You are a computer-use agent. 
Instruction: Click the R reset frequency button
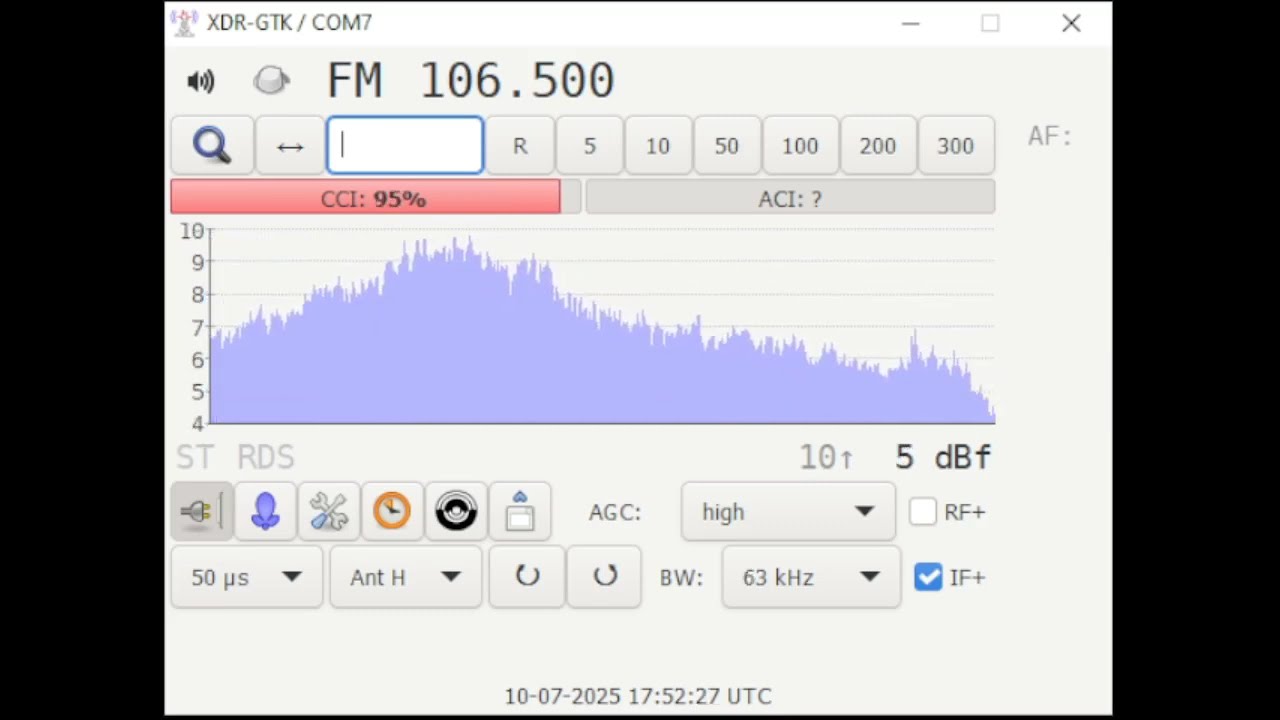[x=520, y=146]
